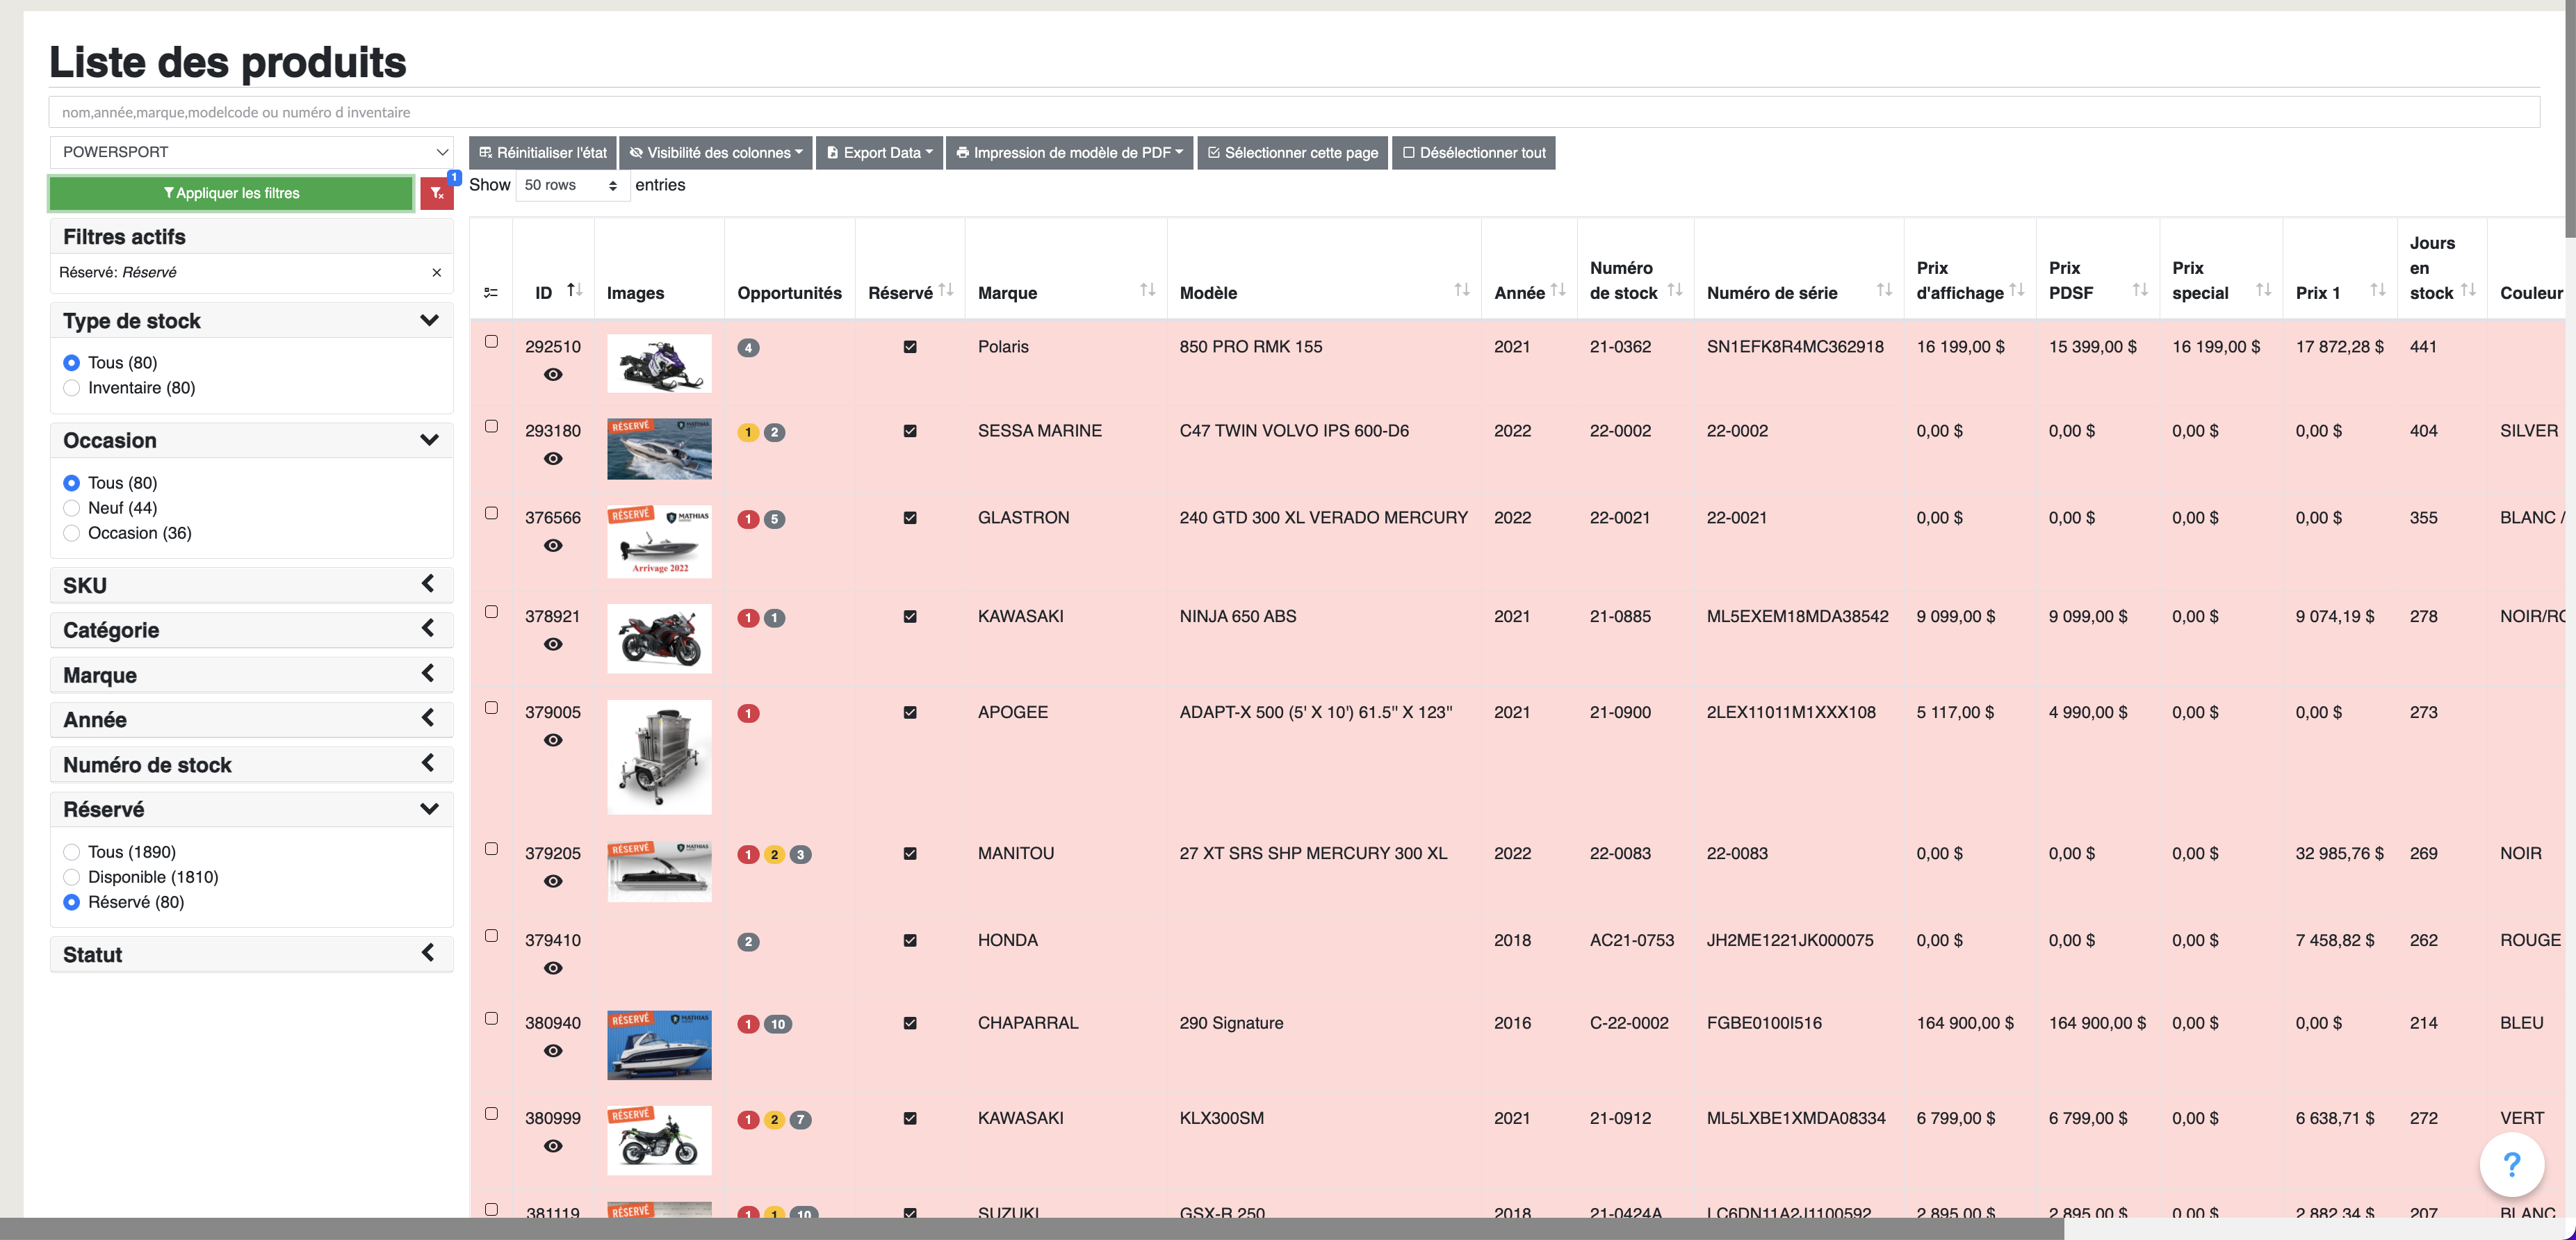Sort by Numéro de stock arrows
The width and height of the screenshot is (2576, 1240).
pyautogui.click(x=1675, y=290)
